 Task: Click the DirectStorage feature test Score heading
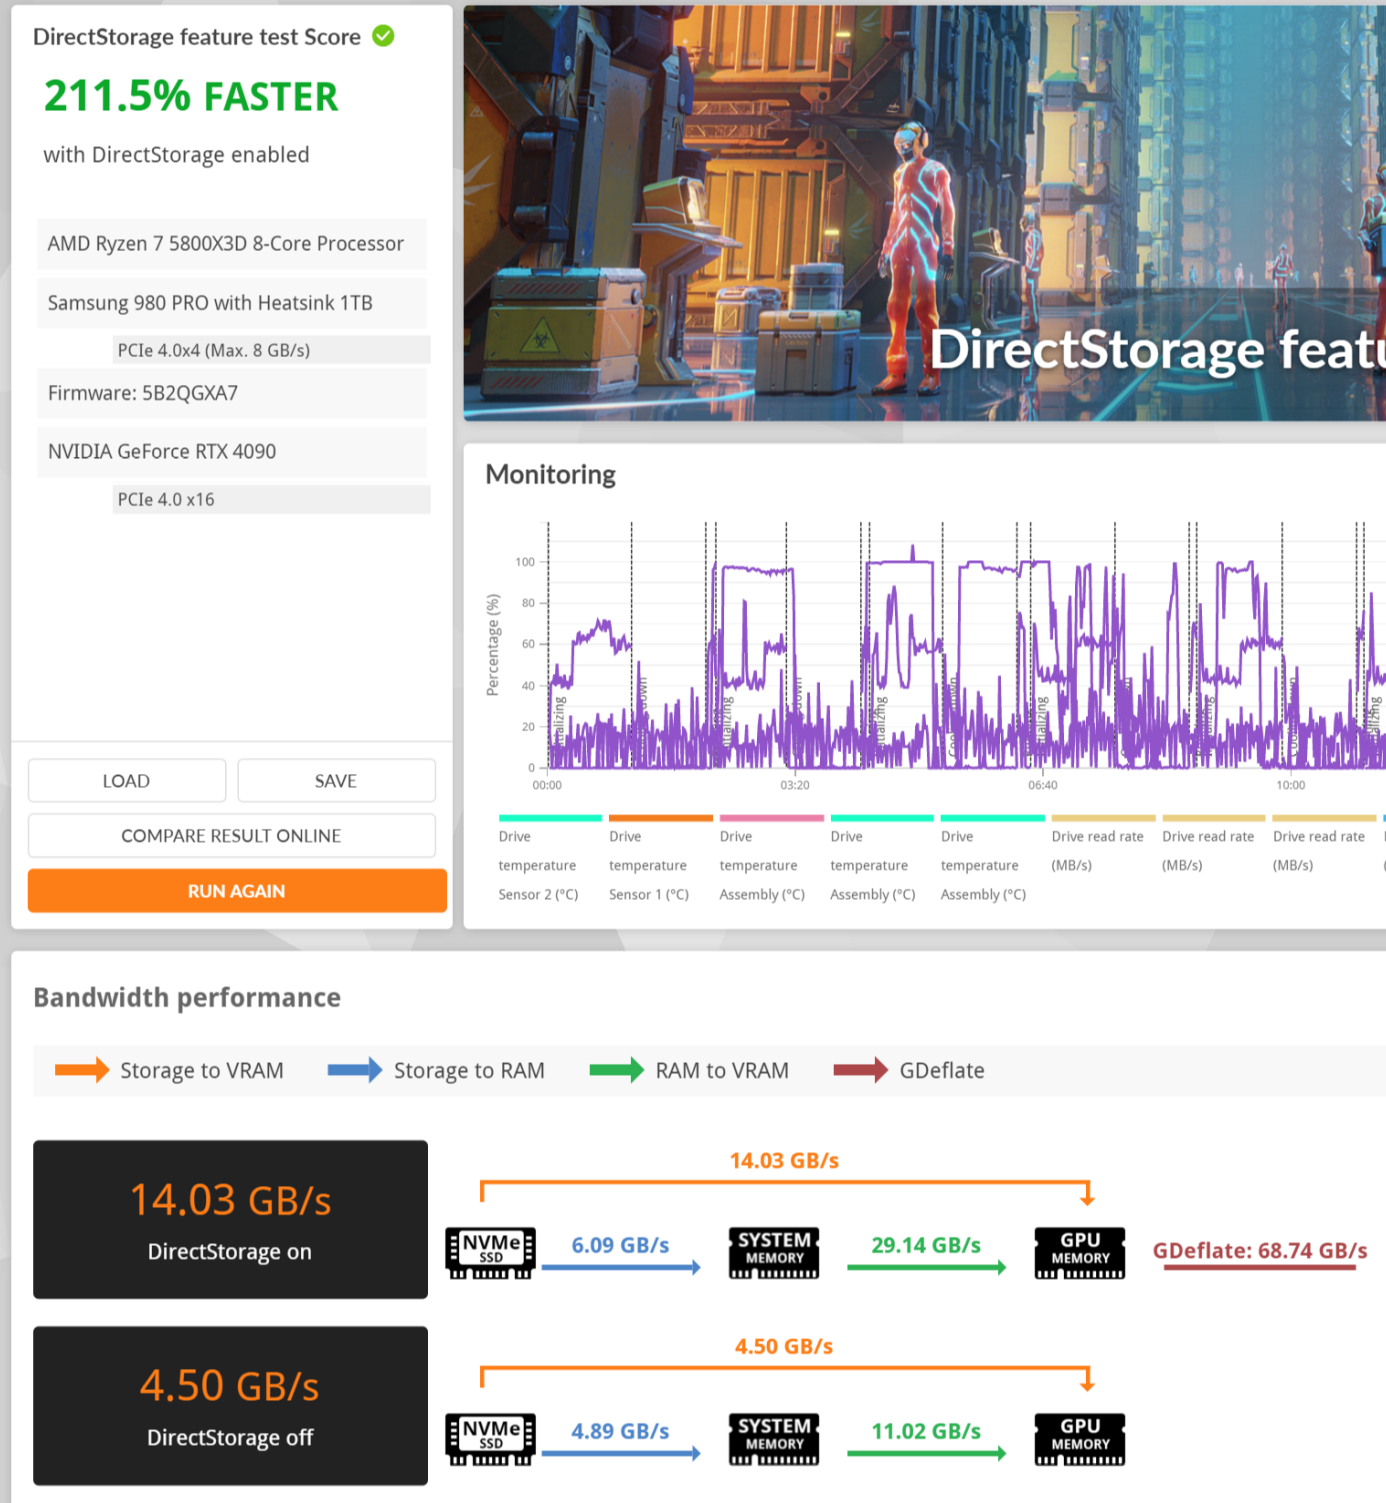[197, 37]
